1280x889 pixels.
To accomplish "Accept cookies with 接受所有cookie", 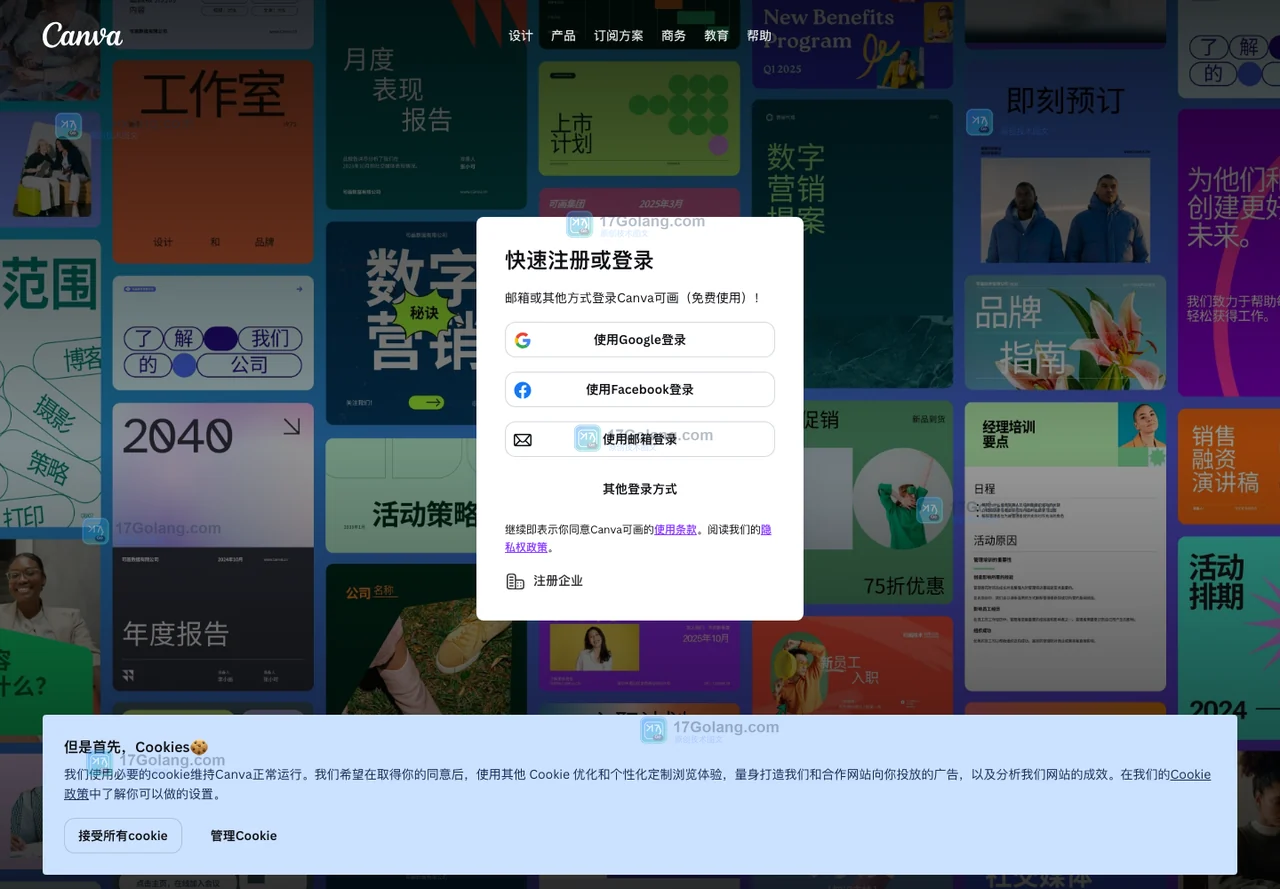I will 123,836.
